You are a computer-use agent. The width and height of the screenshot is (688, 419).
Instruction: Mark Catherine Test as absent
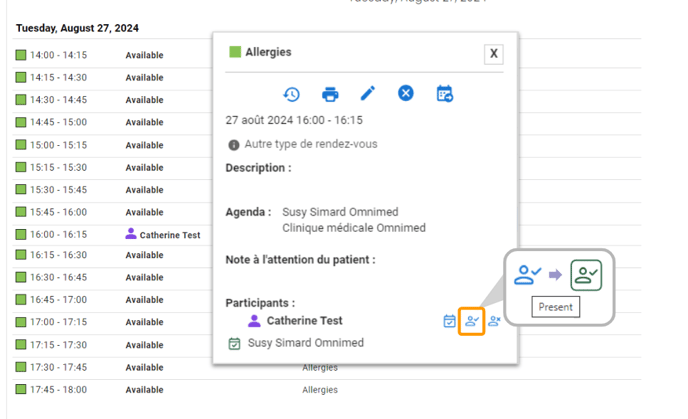point(494,321)
